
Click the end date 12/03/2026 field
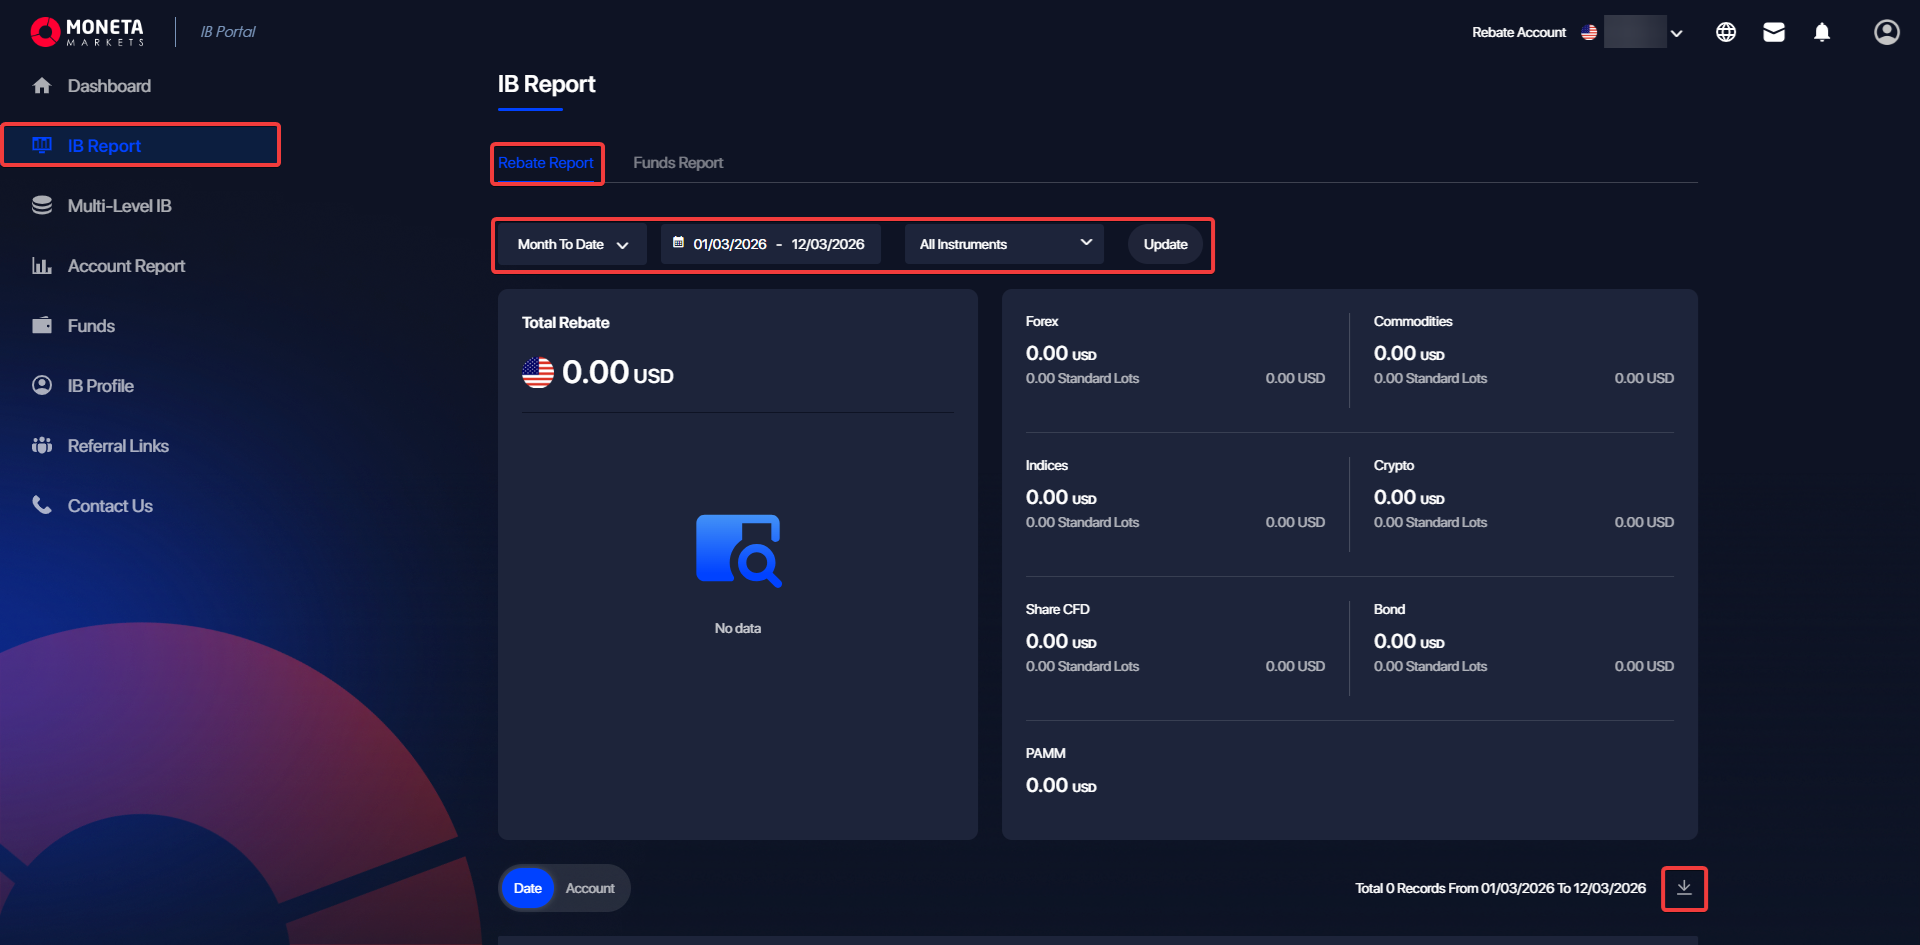tap(828, 244)
